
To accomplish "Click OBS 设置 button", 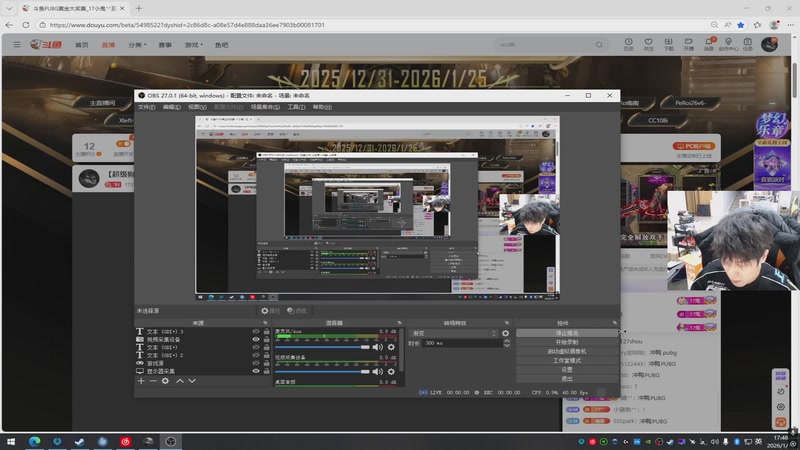I will 567,370.
